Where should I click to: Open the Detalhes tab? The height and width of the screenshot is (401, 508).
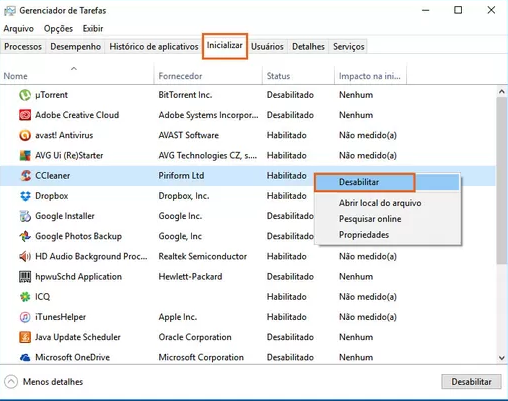click(x=308, y=47)
